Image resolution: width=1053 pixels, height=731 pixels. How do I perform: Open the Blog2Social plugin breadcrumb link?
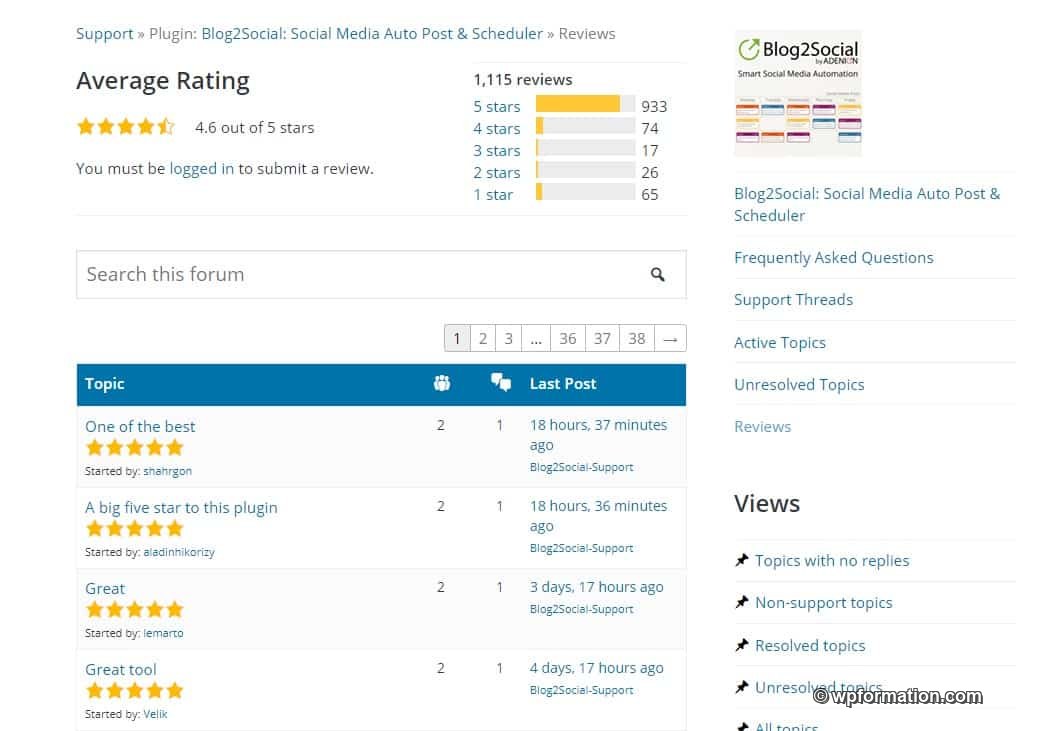[x=372, y=34]
